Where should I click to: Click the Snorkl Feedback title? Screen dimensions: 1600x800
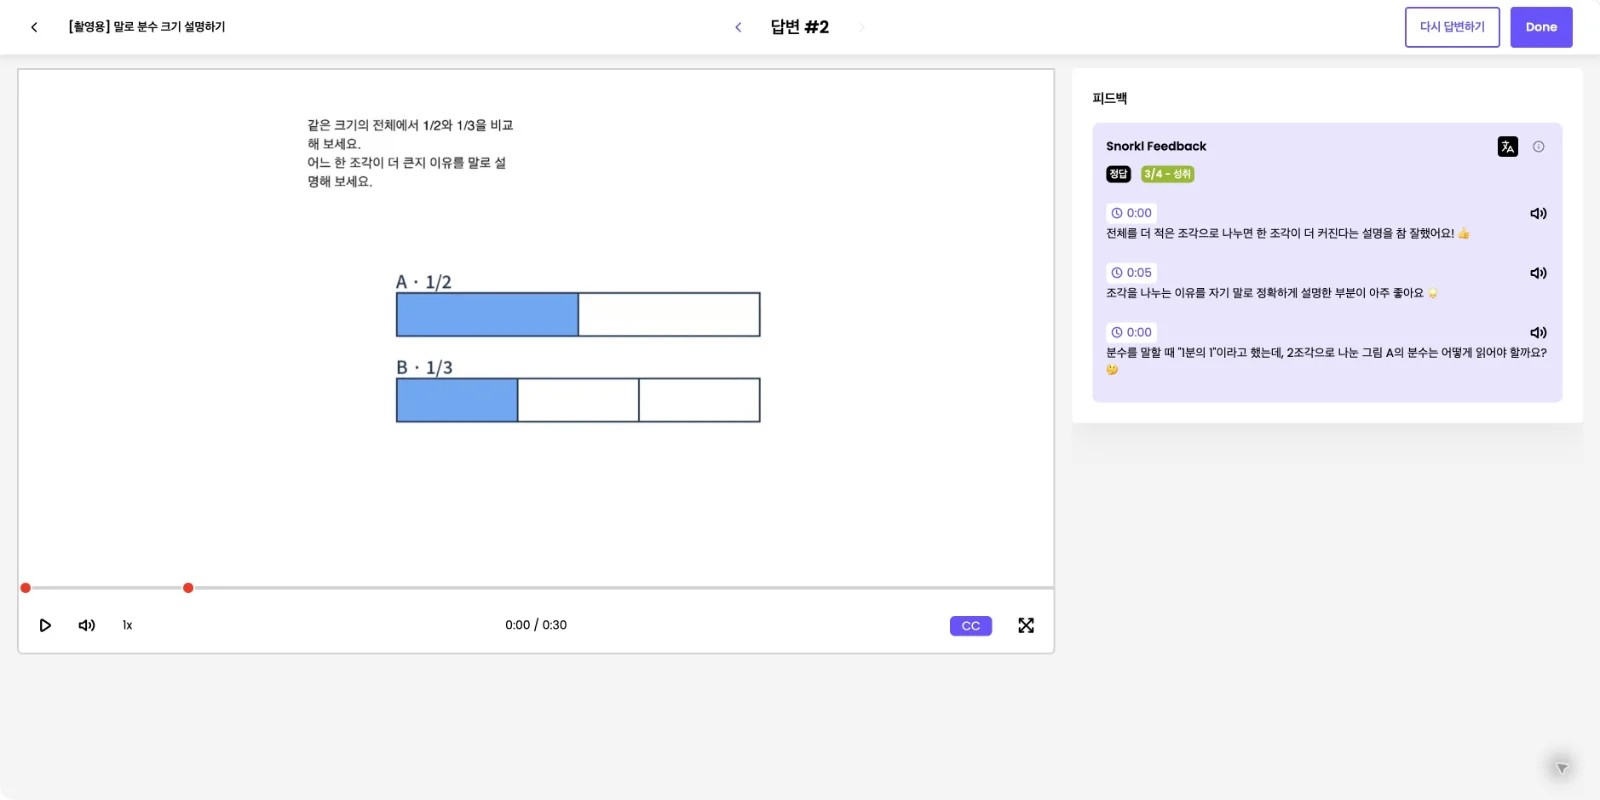(1156, 146)
